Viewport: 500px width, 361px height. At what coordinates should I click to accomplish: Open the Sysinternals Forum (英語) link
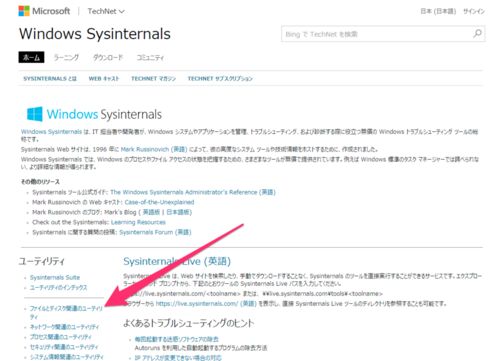click(x=155, y=232)
